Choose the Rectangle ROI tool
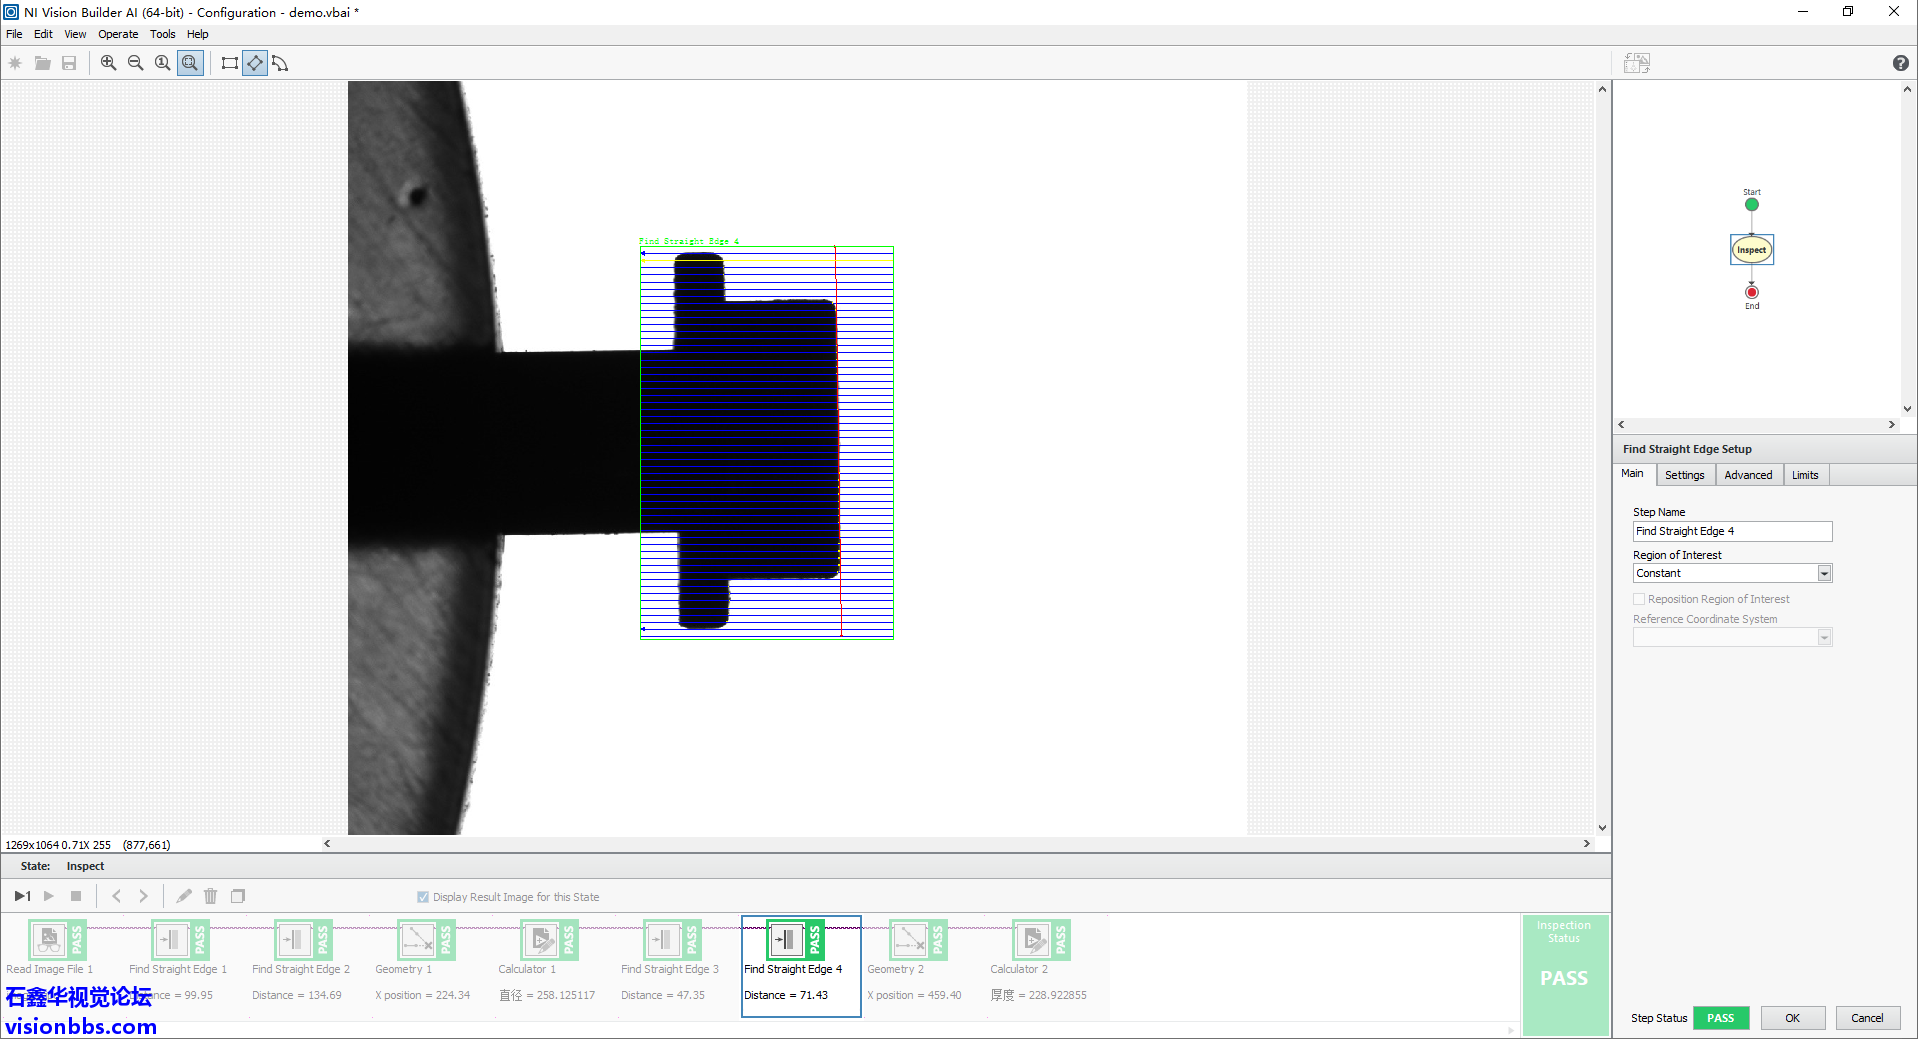The image size is (1918, 1039). click(229, 63)
